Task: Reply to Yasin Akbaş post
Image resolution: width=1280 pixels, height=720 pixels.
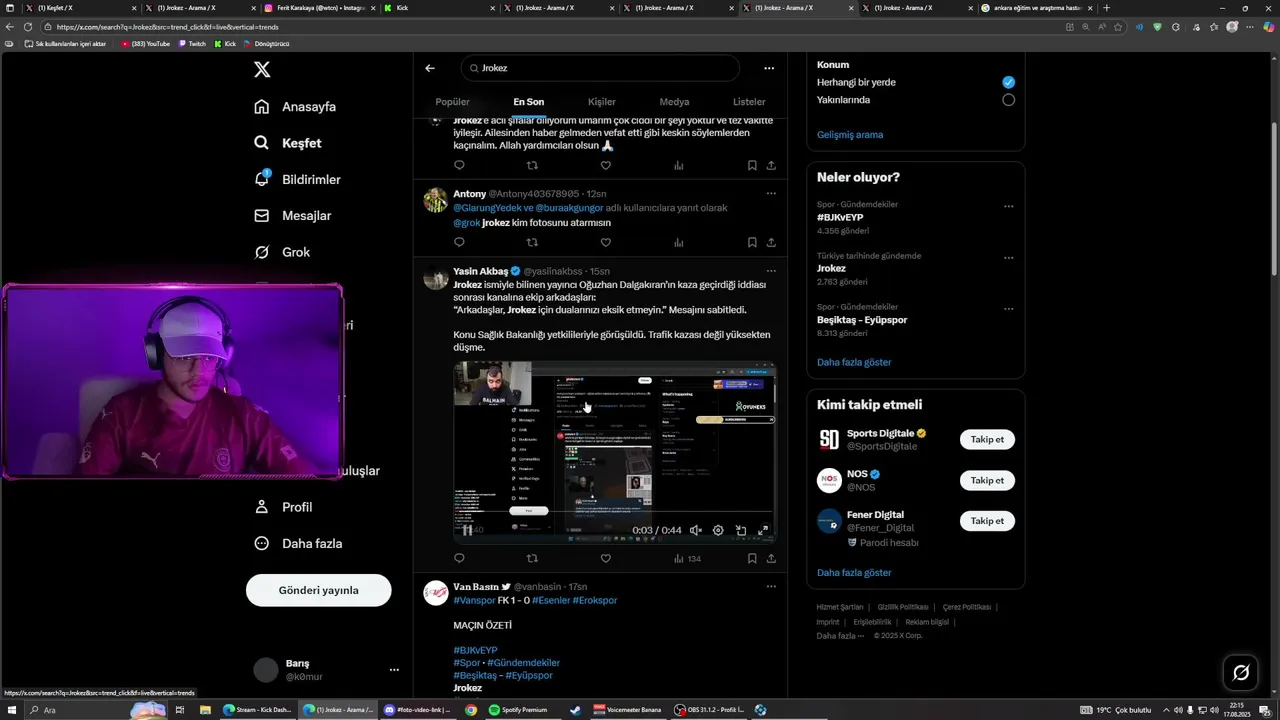Action: click(x=459, y=559)
